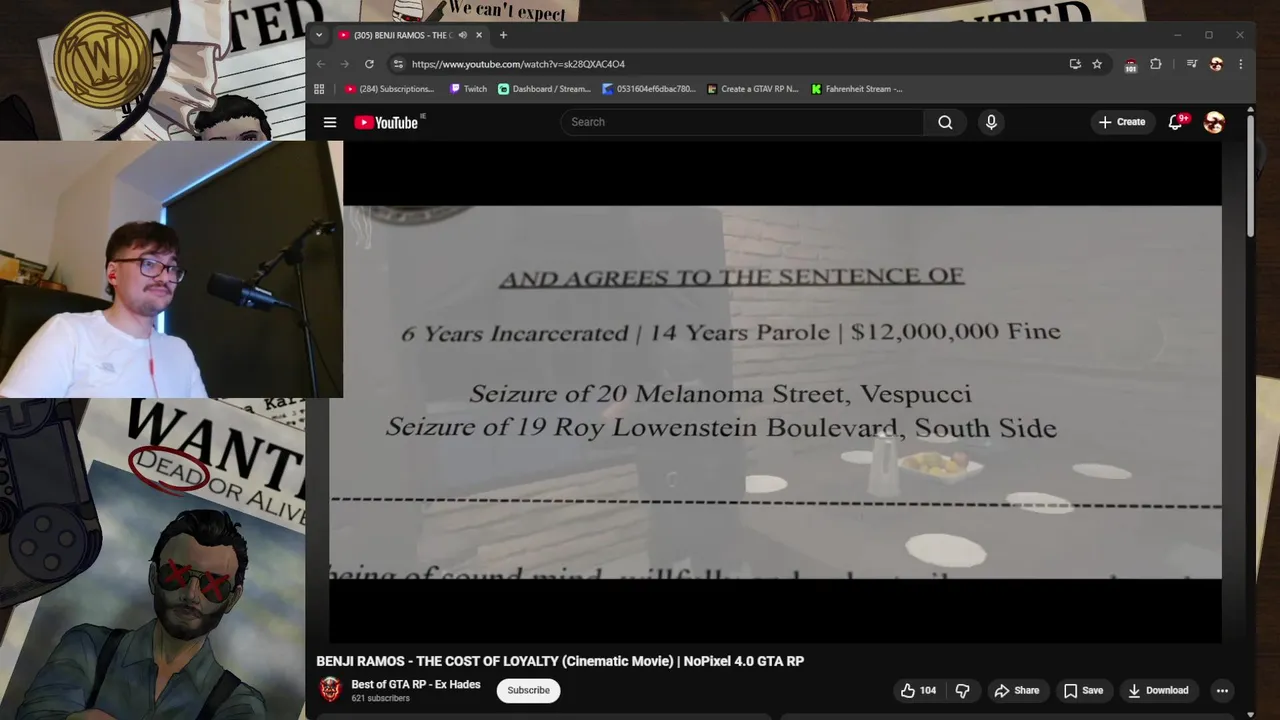1280x720 pixels.
Task: Click the YouTube search magnifier button
Action: [945, 122]
